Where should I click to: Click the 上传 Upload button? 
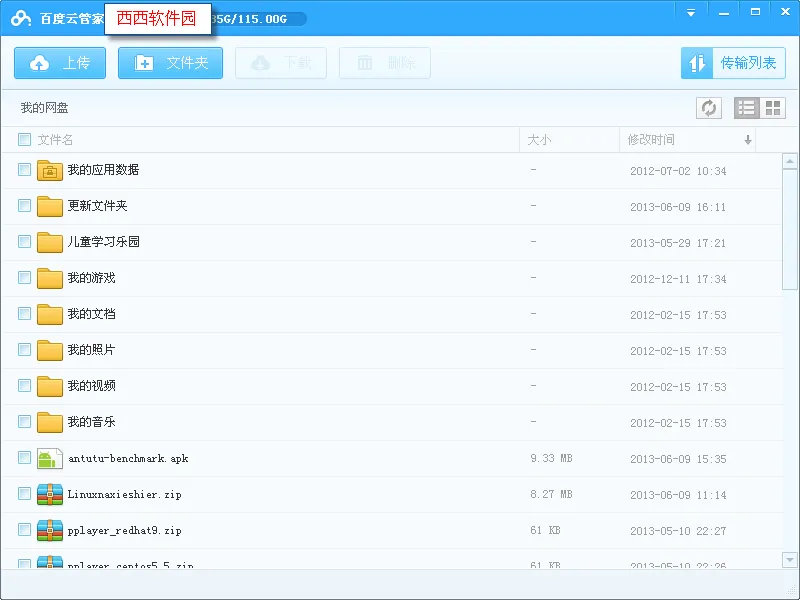tap(59, 62)
